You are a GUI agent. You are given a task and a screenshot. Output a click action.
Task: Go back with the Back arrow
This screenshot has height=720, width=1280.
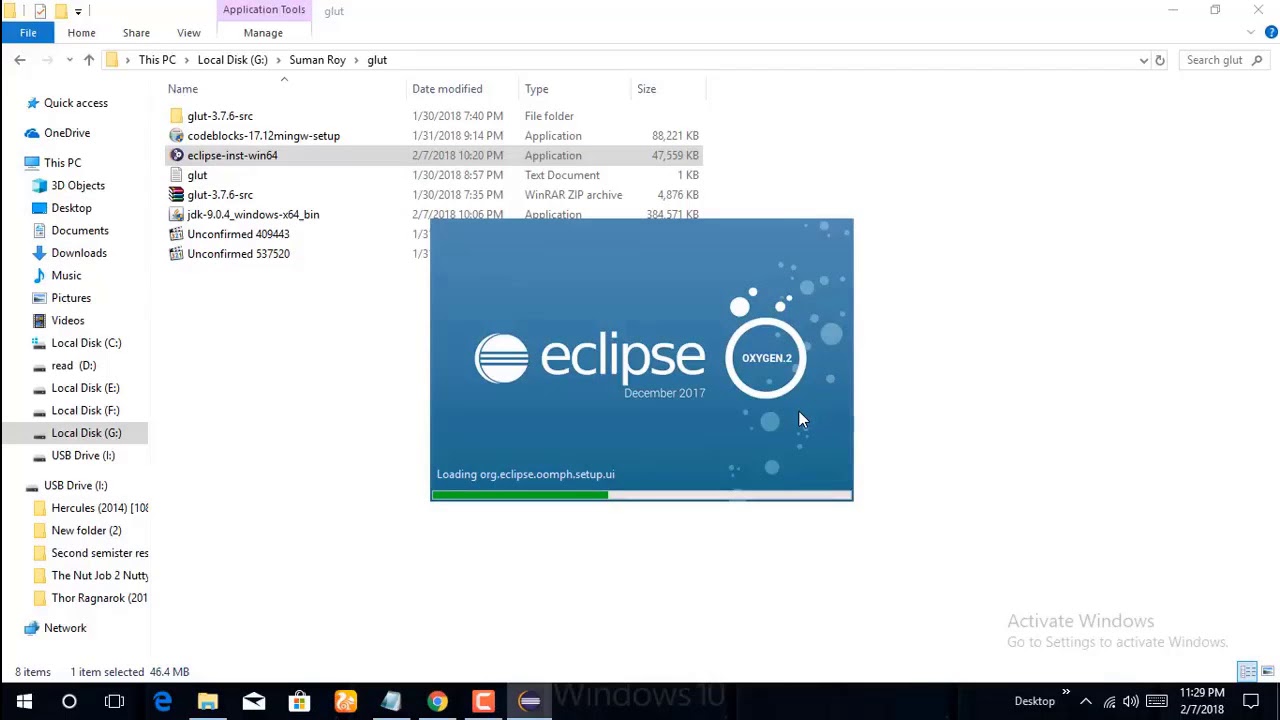click(x=20, y=60)
